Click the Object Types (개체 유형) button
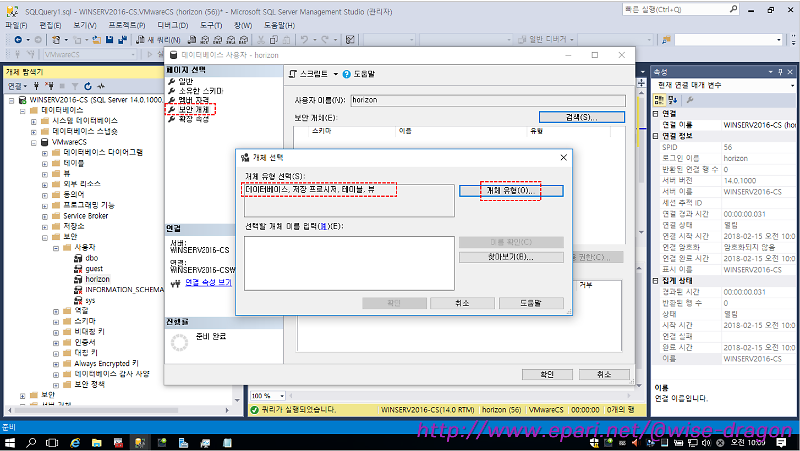 [511, 191]
